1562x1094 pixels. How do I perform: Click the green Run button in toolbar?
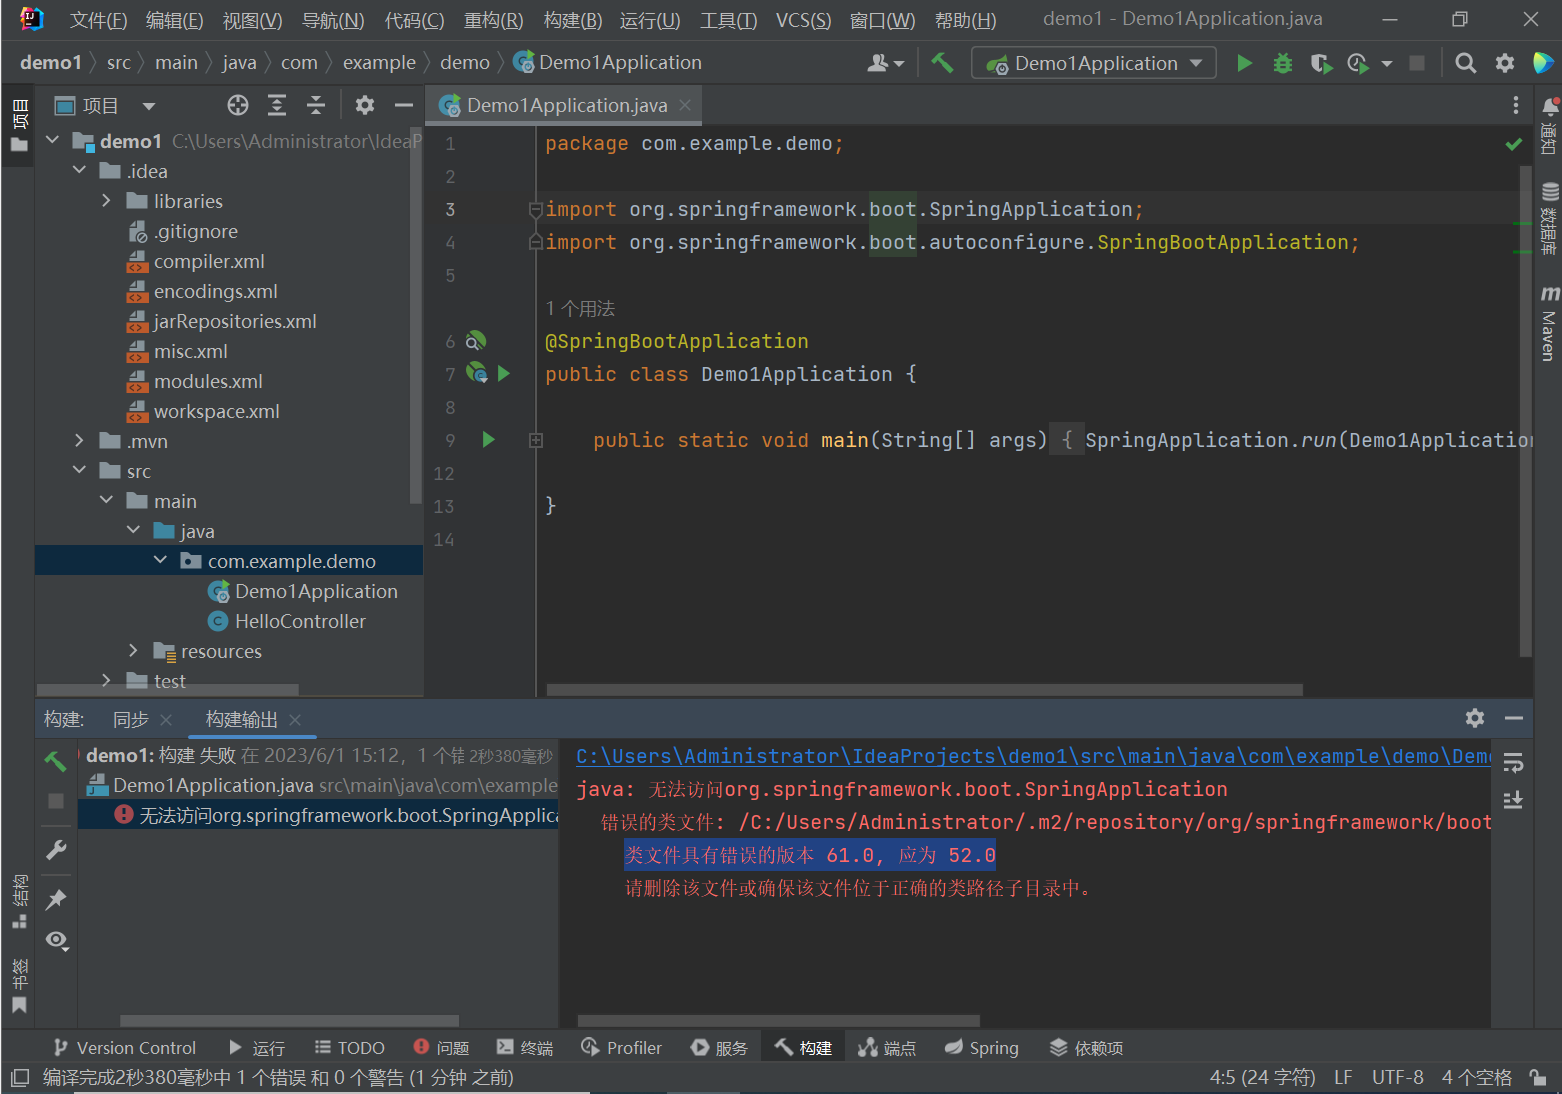coord(1244,63)
